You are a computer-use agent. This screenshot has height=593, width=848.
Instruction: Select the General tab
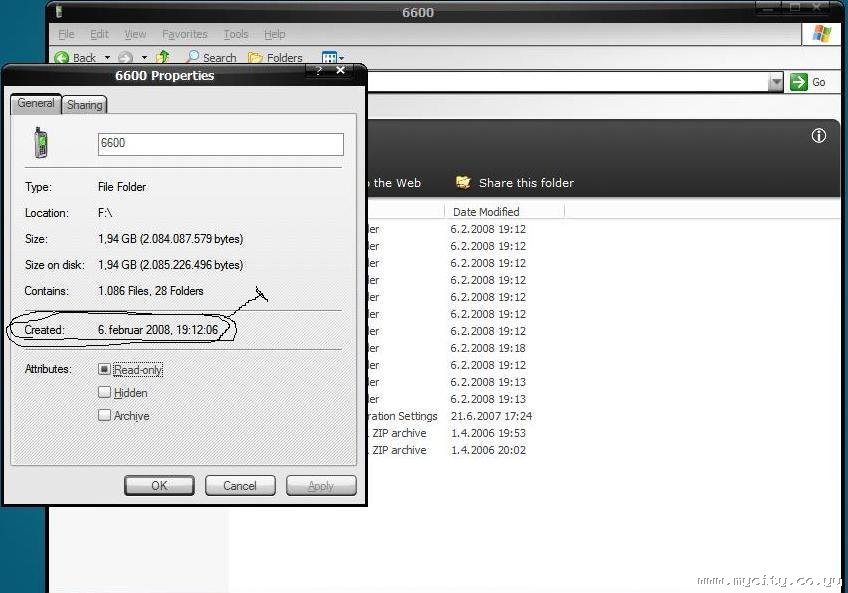tap(36, 103)
